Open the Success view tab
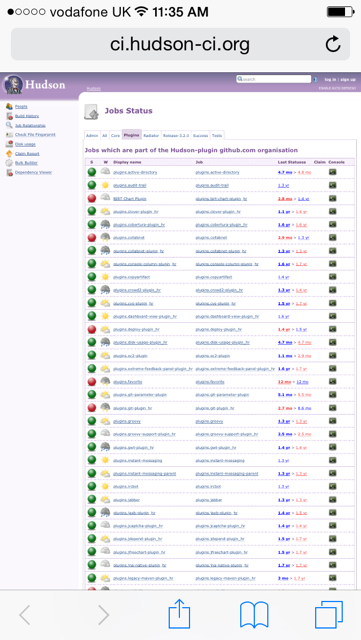Viewport: 361px width, 640px height. [x=201, y=135]
